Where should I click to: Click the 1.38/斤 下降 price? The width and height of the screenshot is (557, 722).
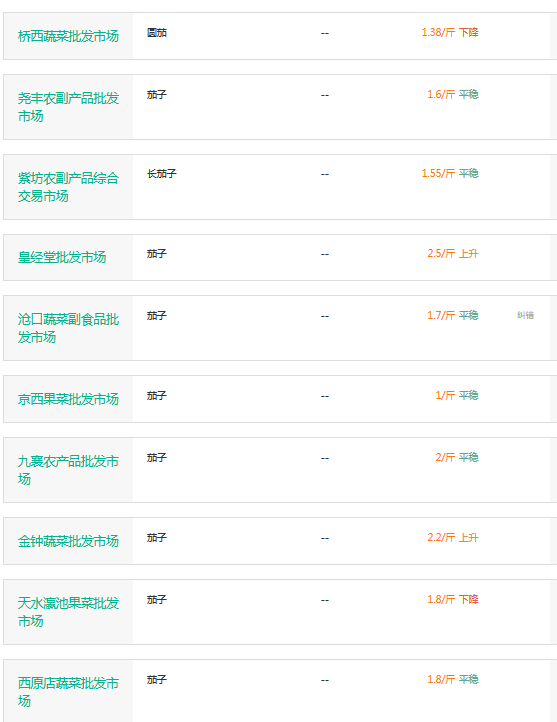tap(450, 32)
